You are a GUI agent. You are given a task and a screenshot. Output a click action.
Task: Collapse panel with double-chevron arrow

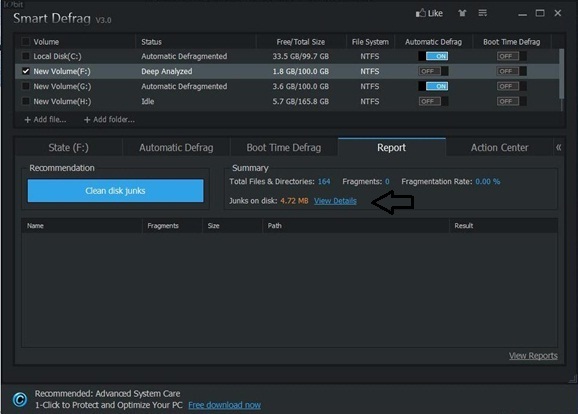click(x=558, y=147)
